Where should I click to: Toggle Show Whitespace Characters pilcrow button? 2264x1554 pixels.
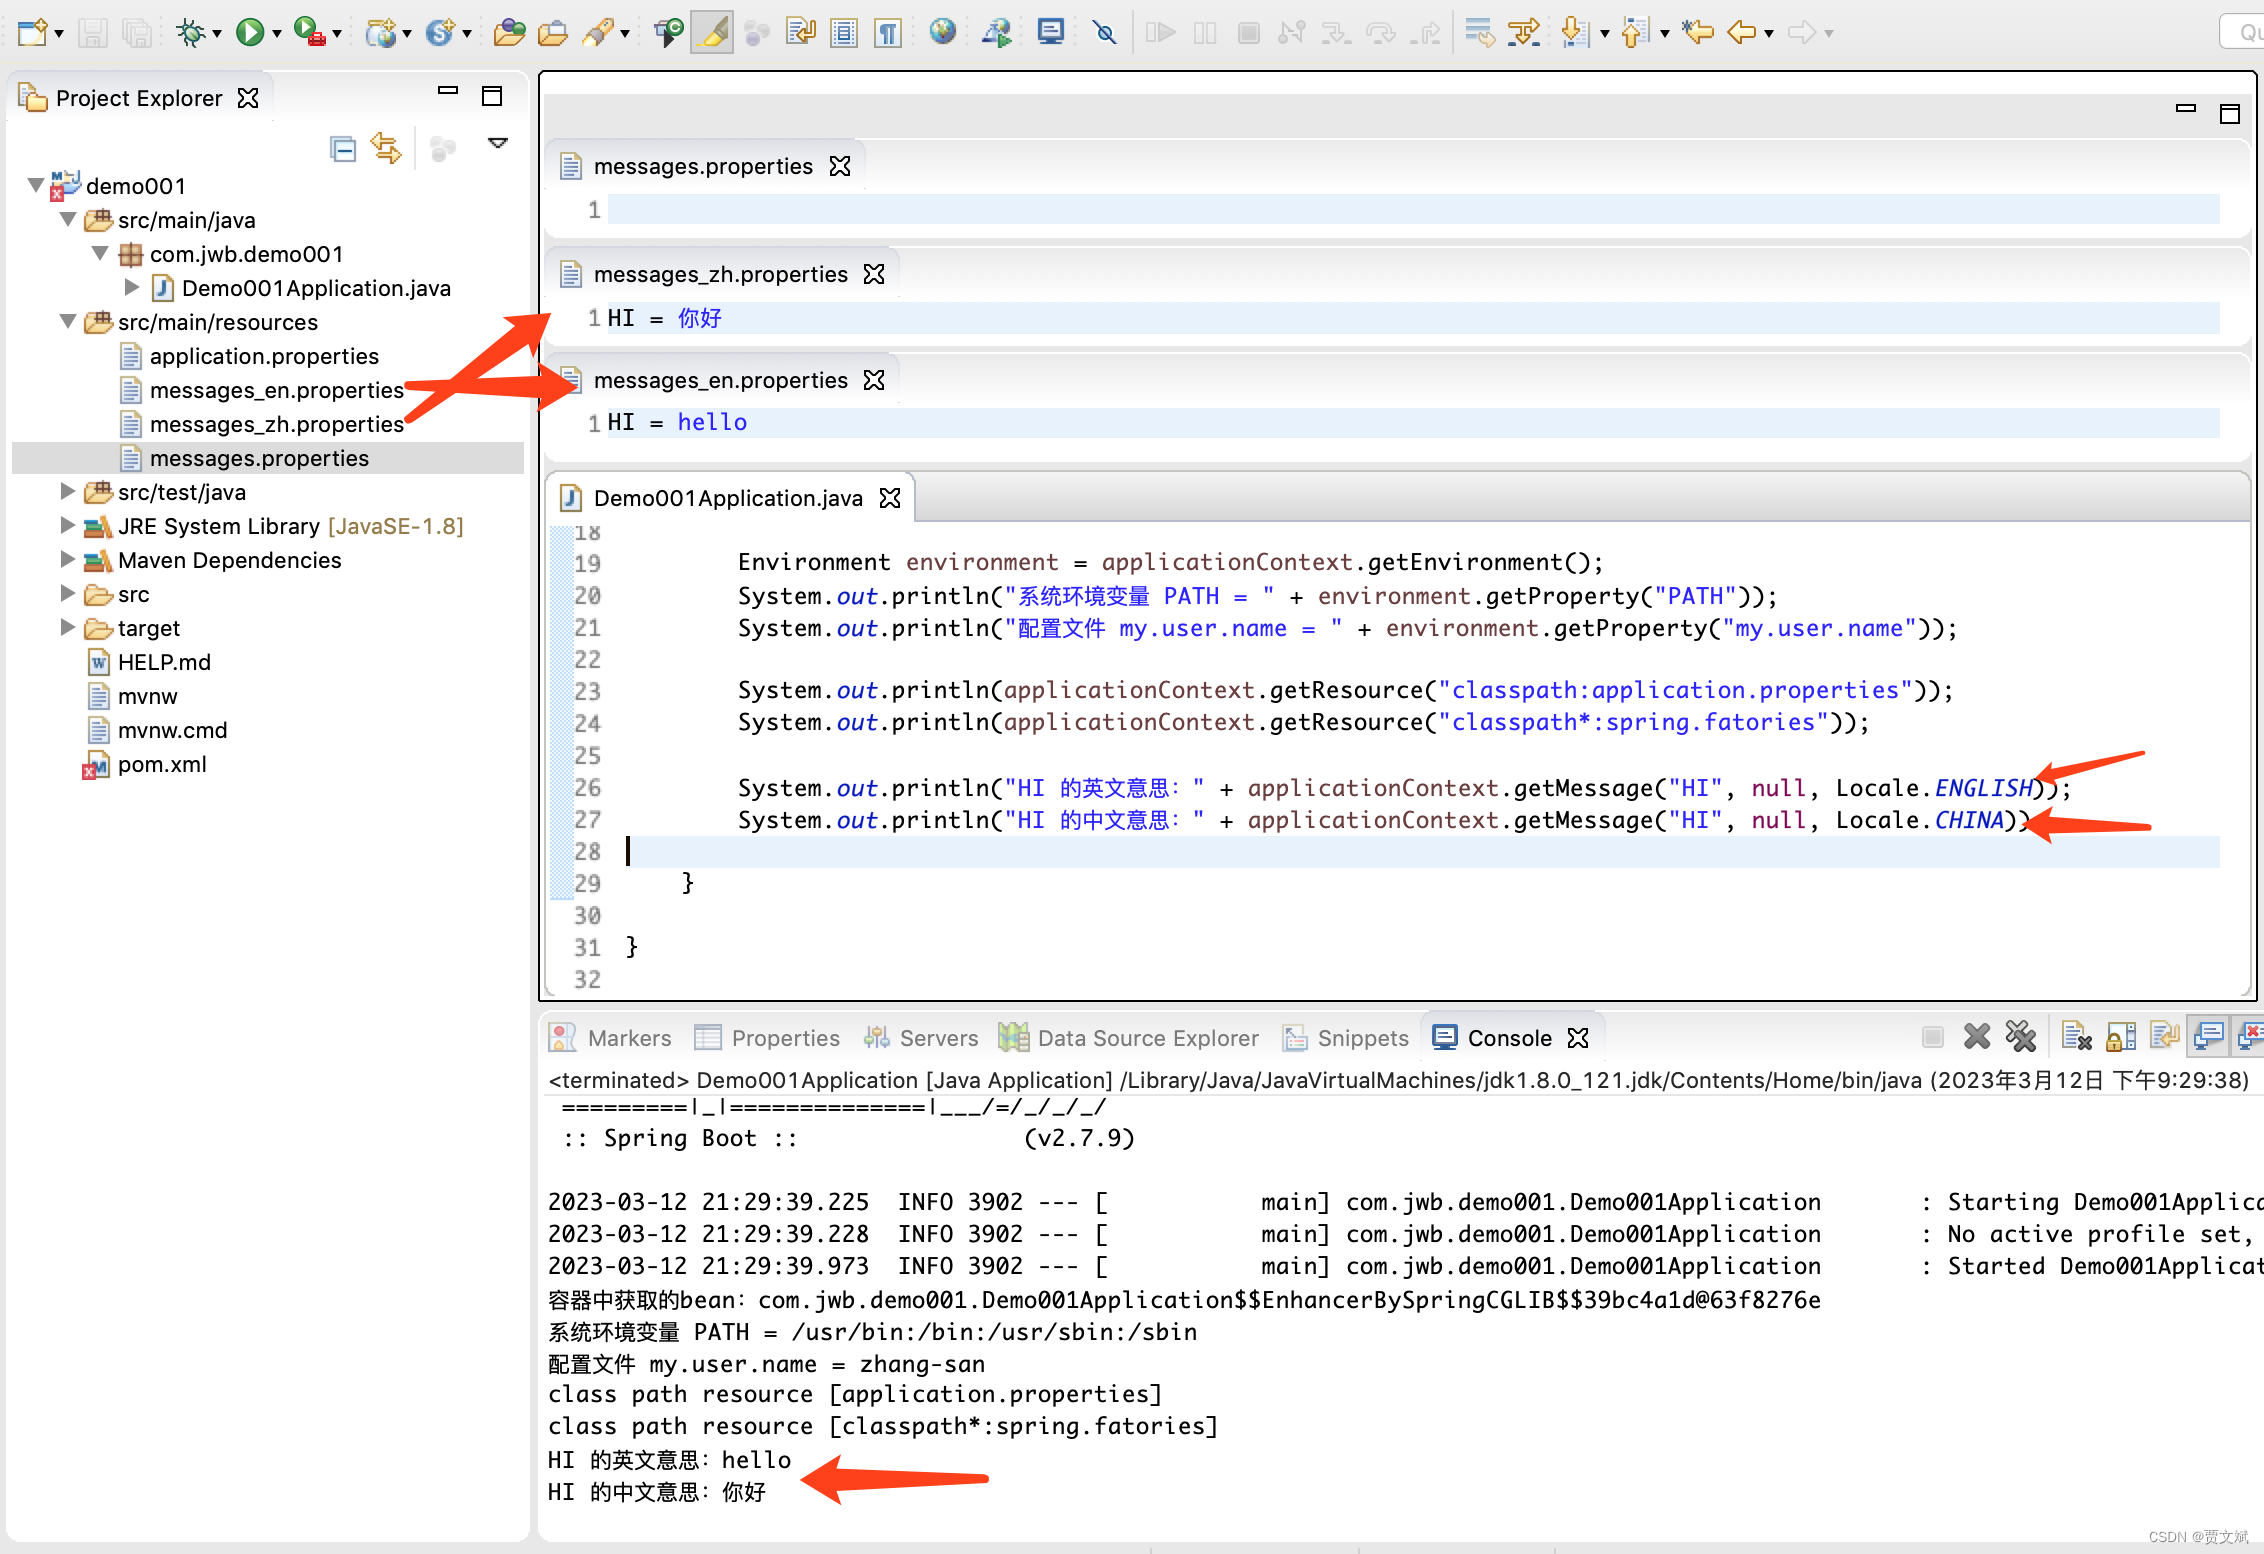[x=888, y=33]
